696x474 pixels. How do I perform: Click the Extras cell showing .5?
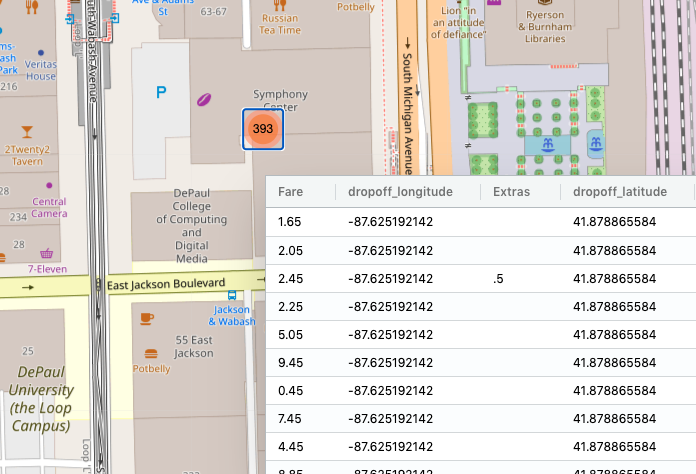(x=498, y=278)
